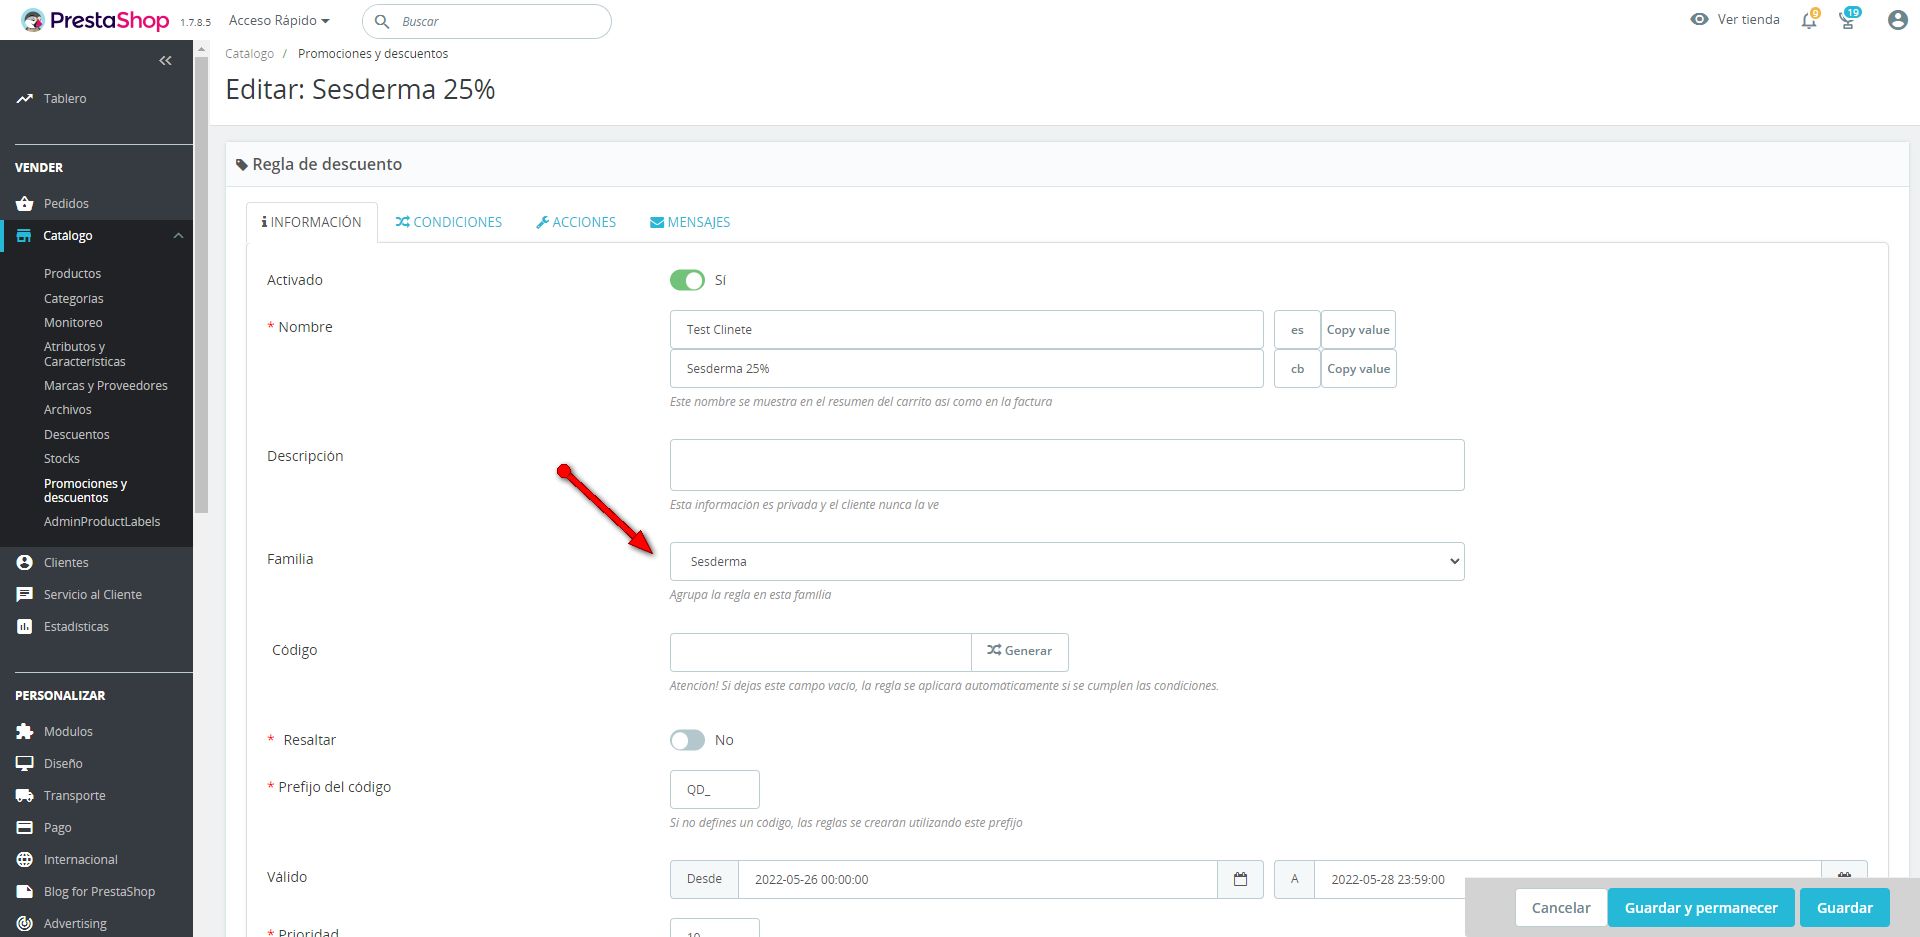Click the Clientes person icon
Screen dimensions: 1920x937
pyautogui.click(x=25, y=563)
